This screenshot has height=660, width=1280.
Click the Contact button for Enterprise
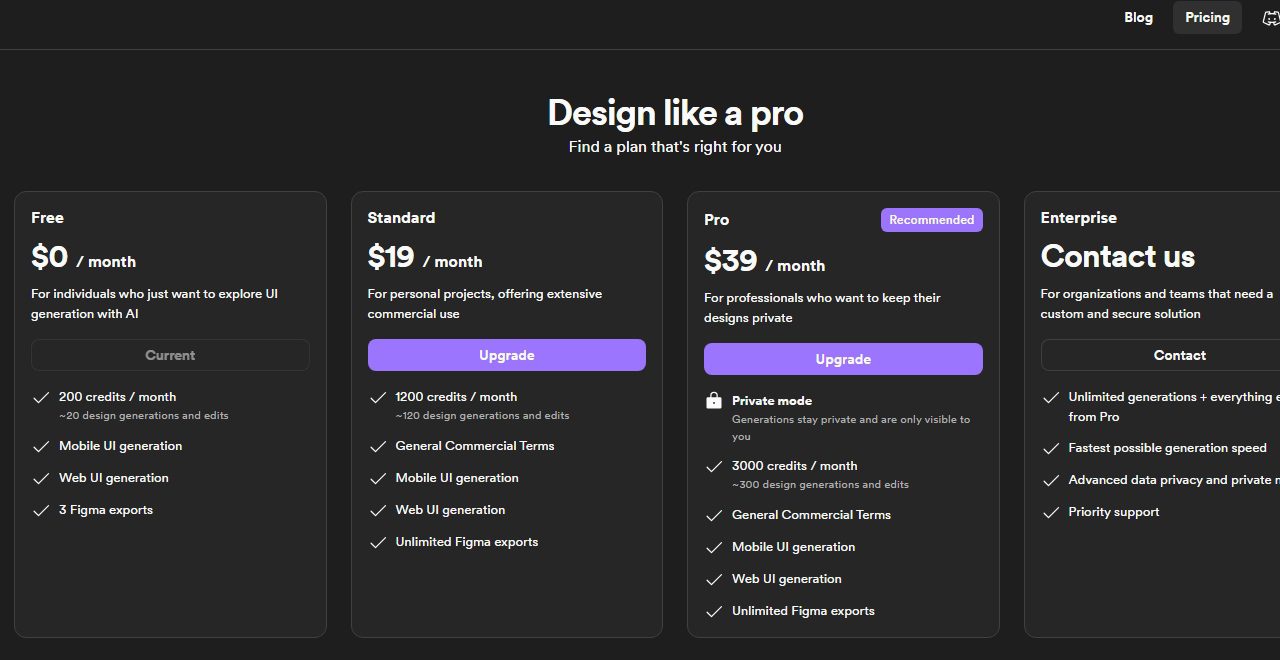pos(1180,355)
